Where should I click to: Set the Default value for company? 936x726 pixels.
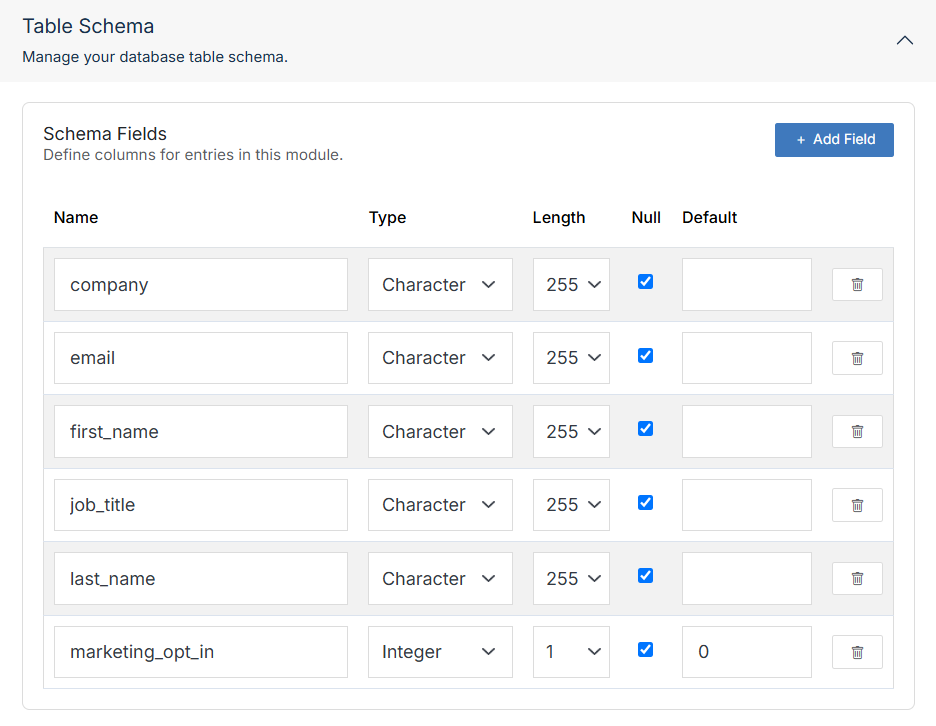[x=747, y=284]
